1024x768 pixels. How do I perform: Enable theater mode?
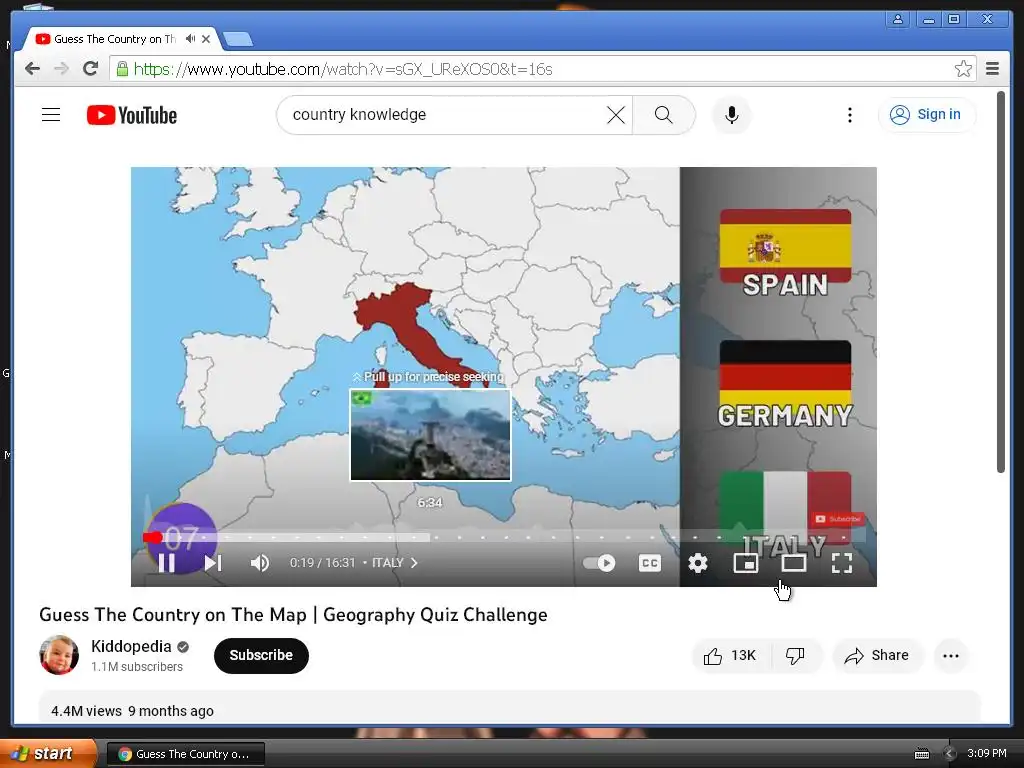pos(793,563)
